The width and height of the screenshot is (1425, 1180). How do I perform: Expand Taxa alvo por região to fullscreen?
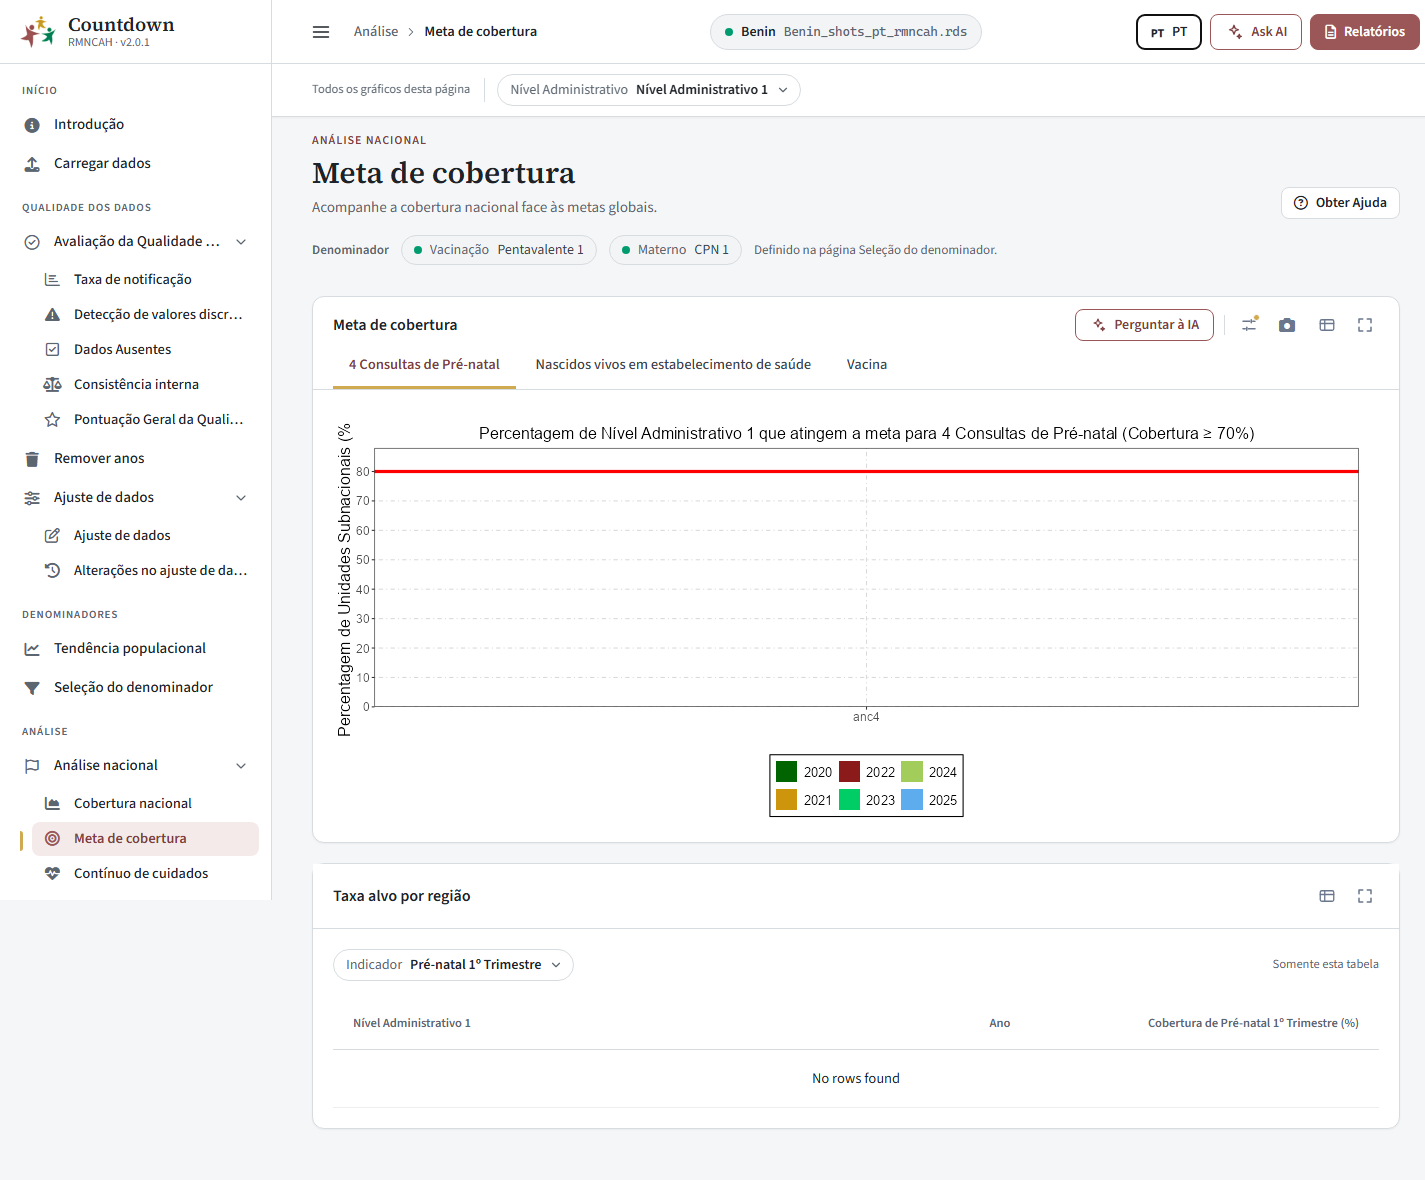(x=1365, y=896)
